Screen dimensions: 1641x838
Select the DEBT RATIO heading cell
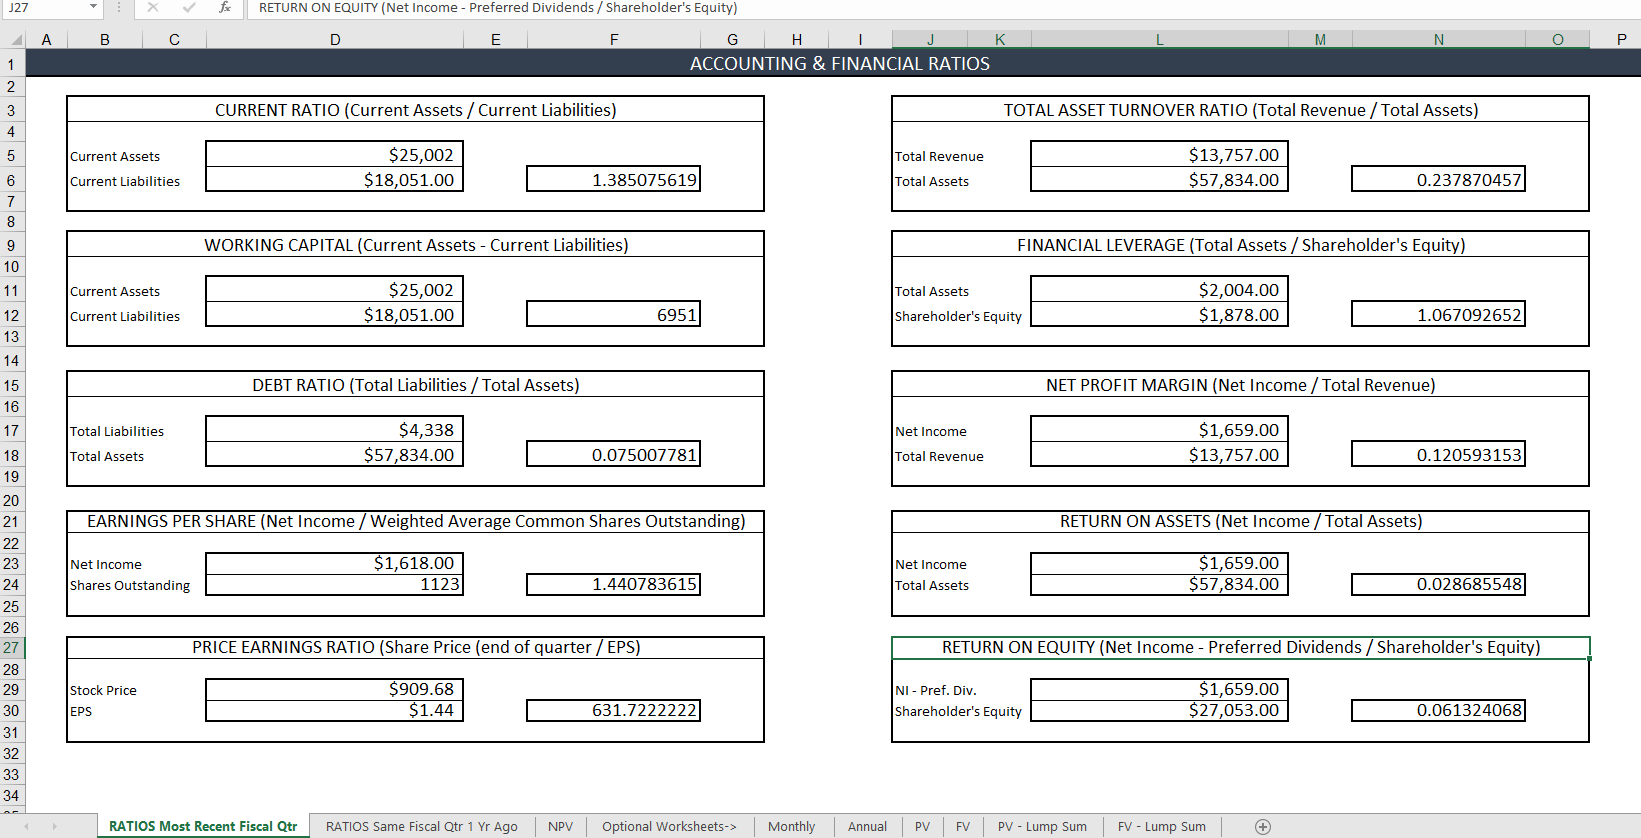pos(415,385)
